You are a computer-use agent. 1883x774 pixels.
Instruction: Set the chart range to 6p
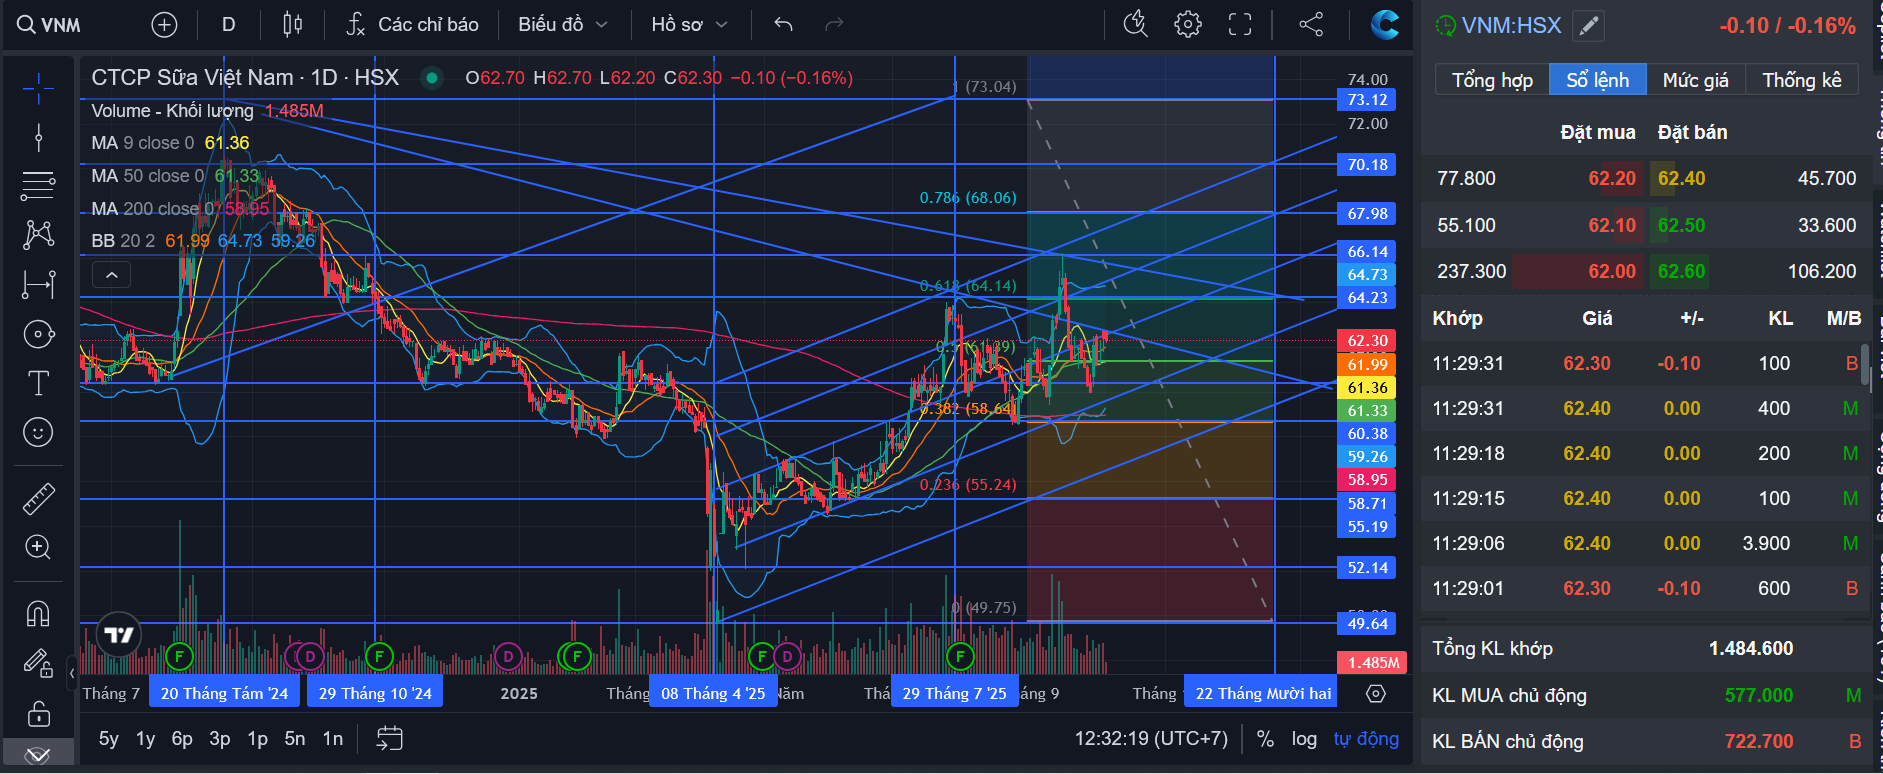tap(182, 739)
